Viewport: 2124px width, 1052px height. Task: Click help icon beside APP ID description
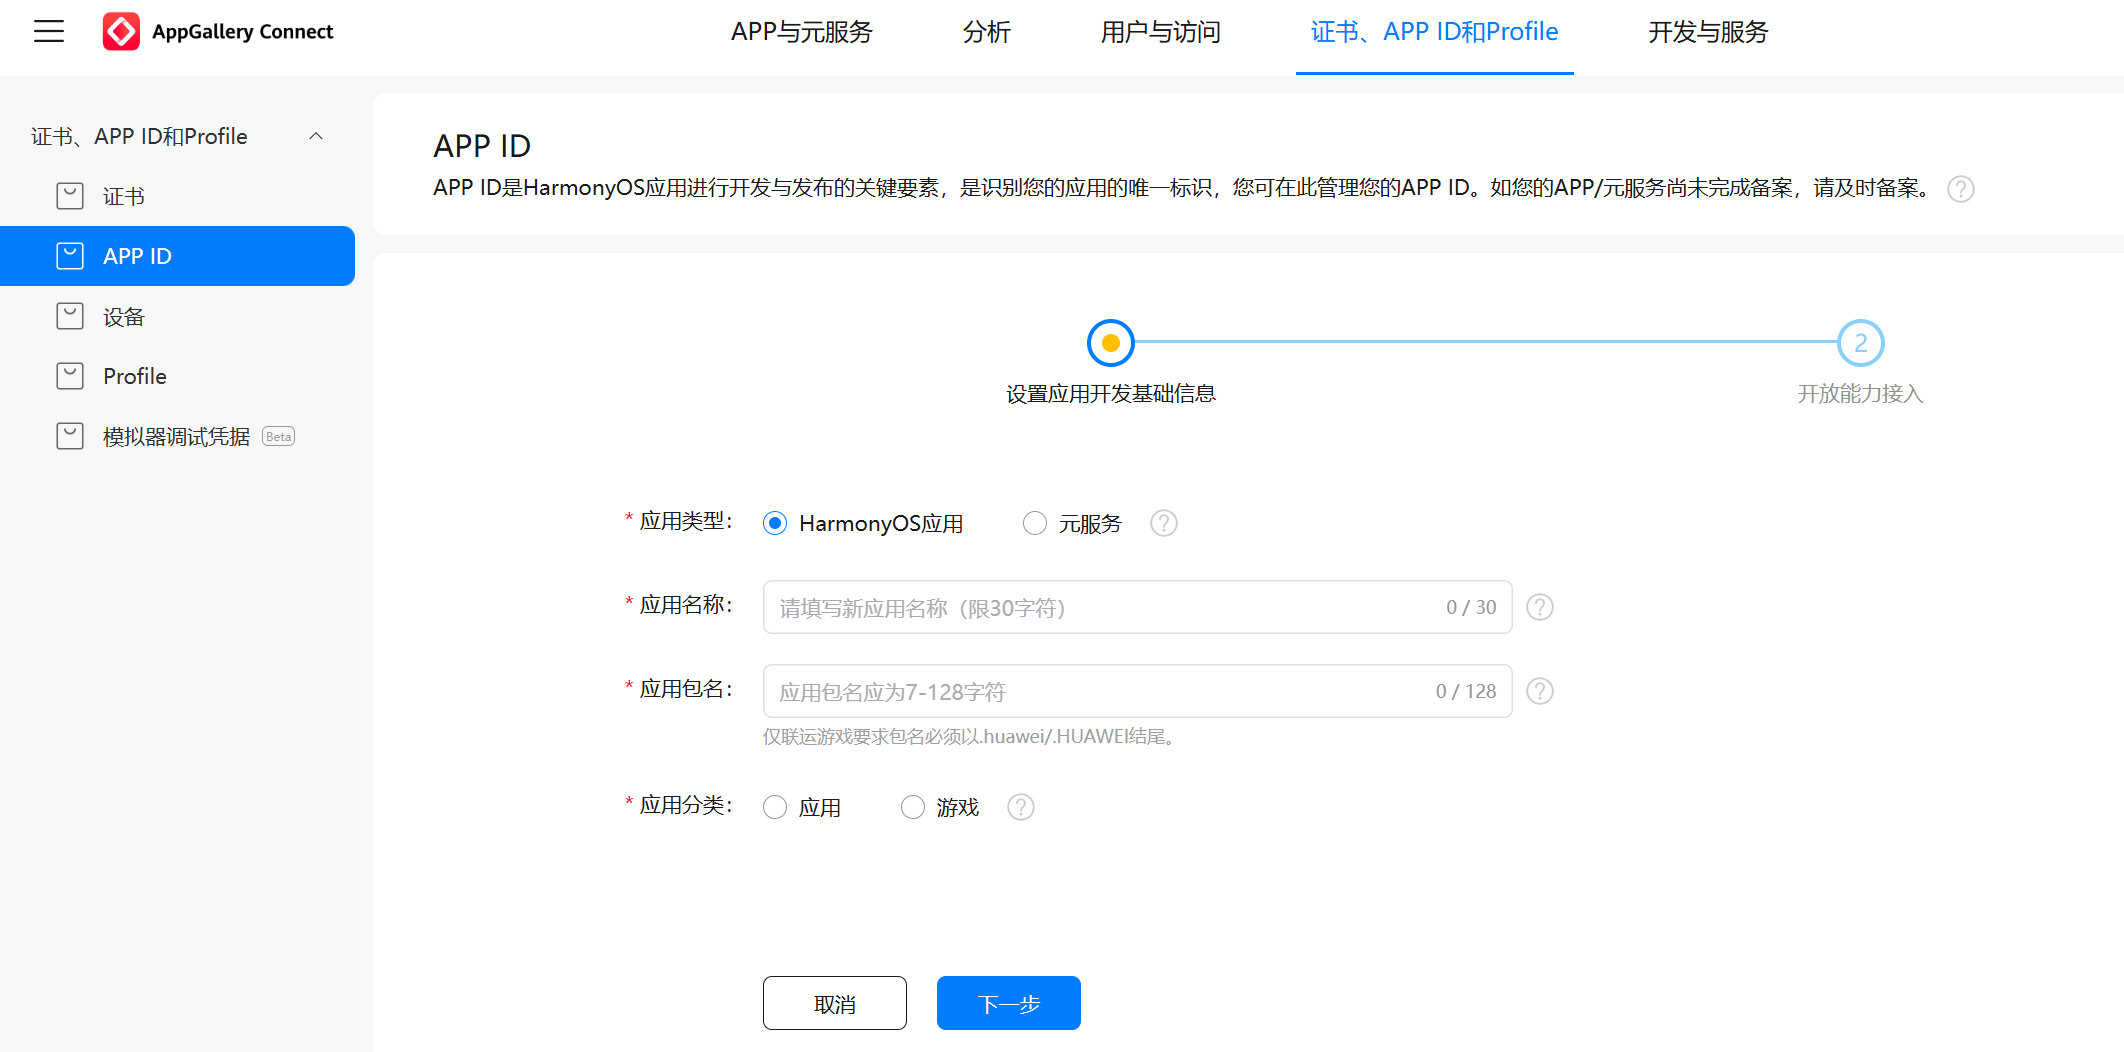1960,189
